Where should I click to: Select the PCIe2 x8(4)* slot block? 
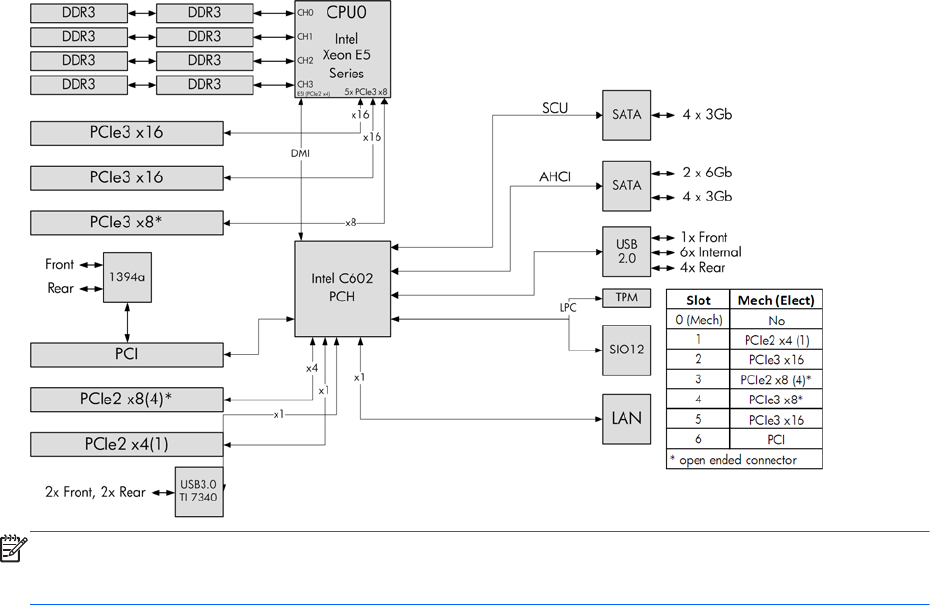[127, 400]
